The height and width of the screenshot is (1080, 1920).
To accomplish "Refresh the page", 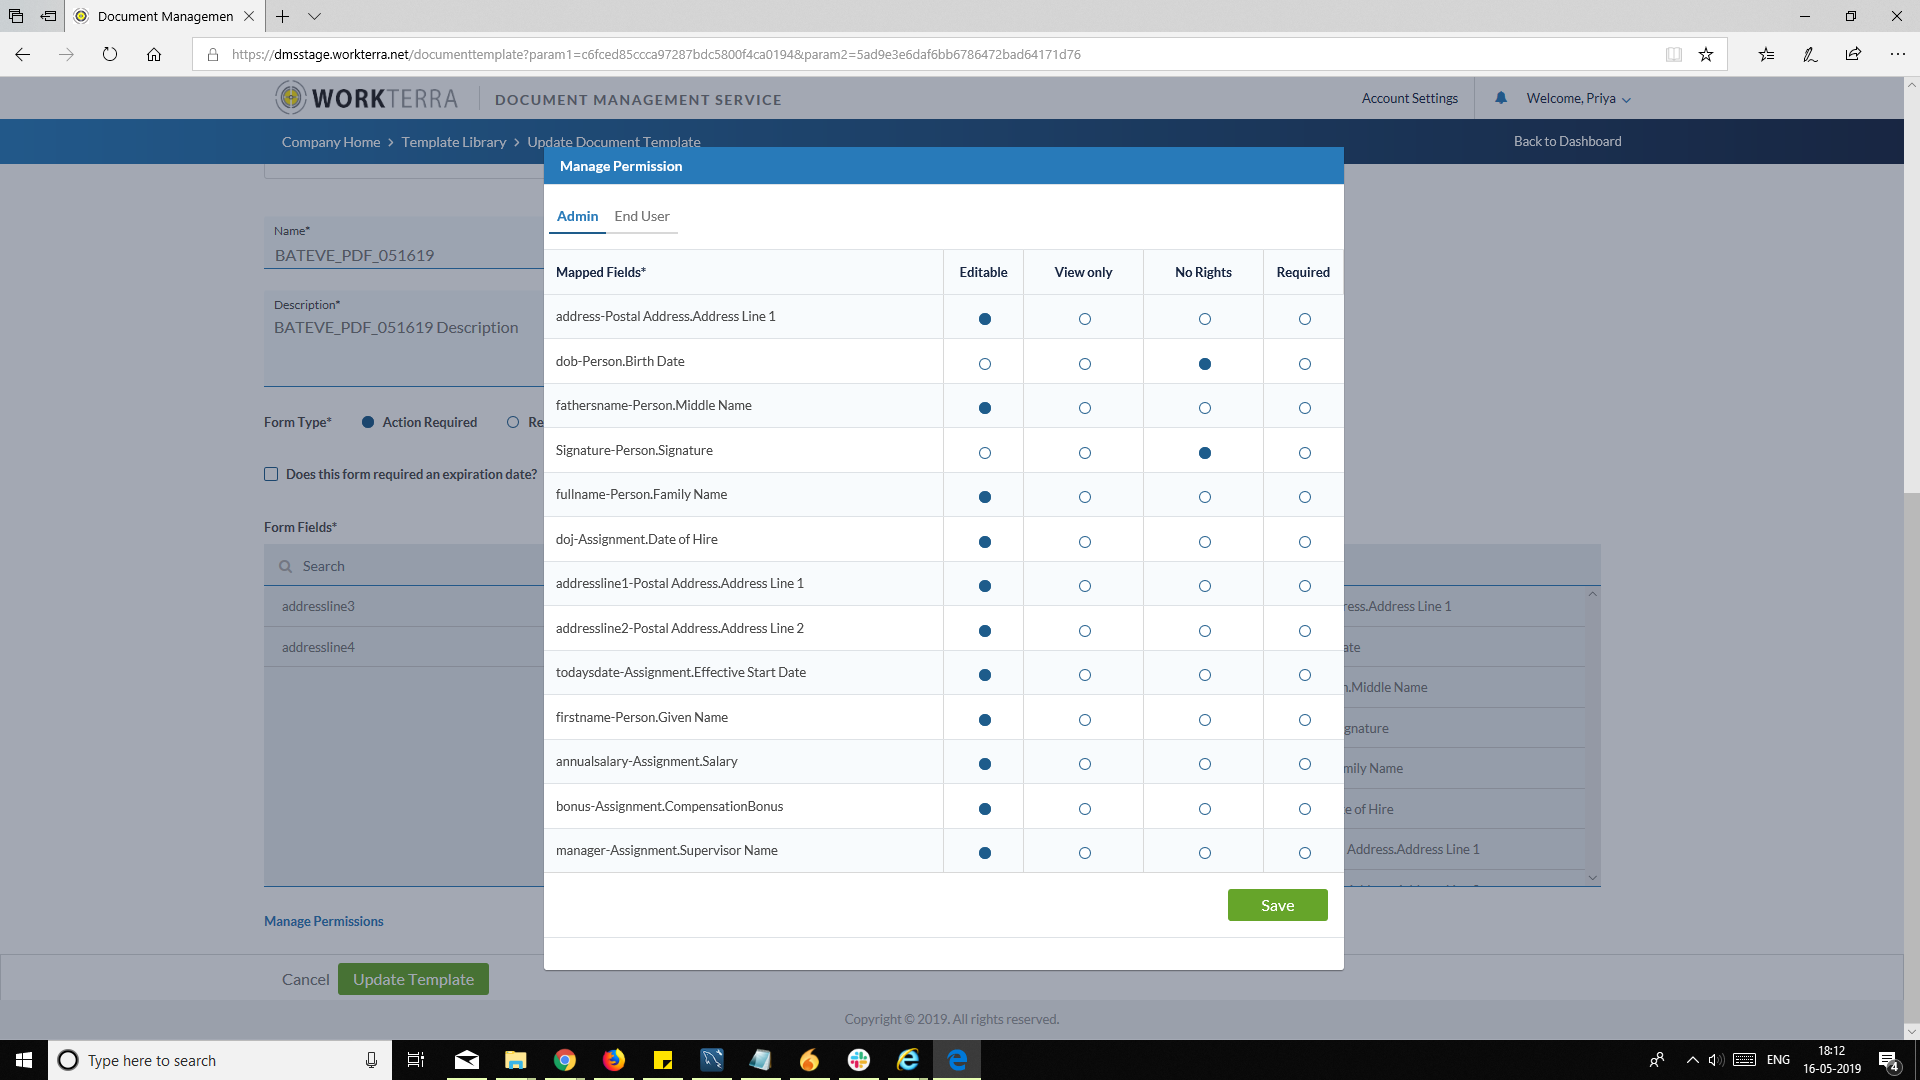I will coord(110,55).
